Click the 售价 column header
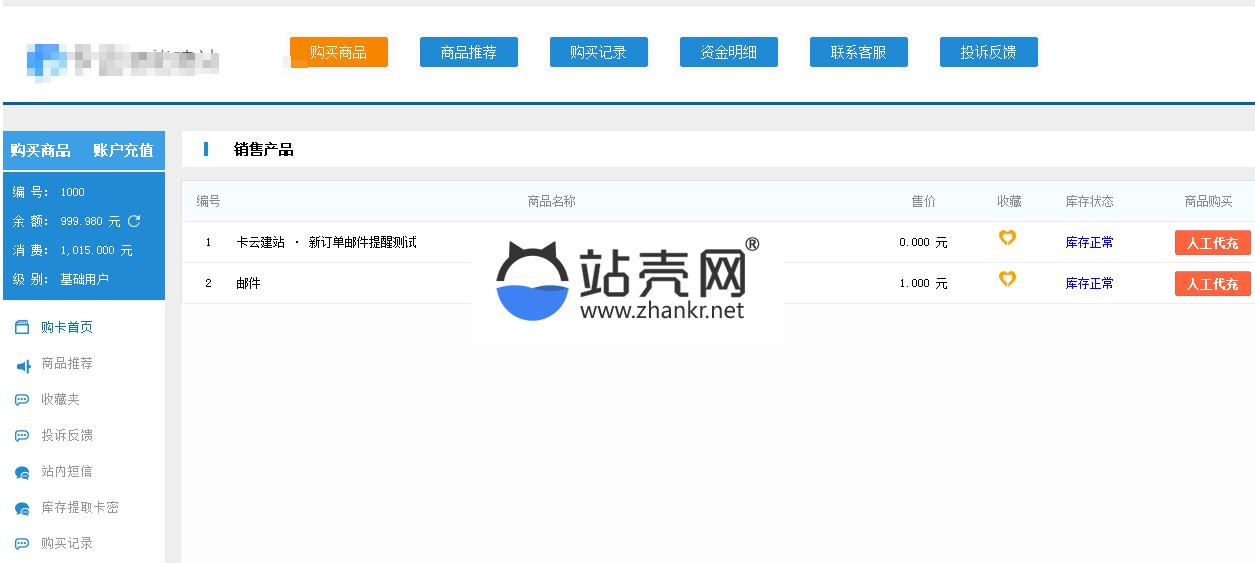 [x=923, y=201]
